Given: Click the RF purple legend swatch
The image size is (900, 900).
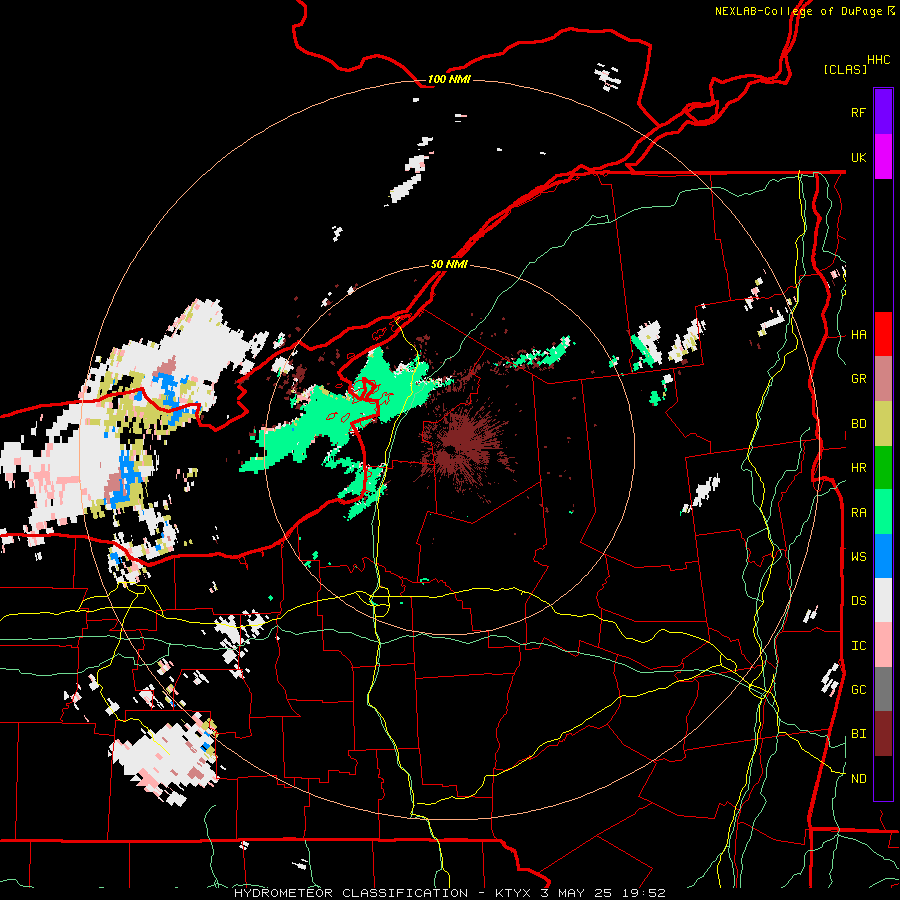Looking at the screenshot, I should (x=883, y=112).
